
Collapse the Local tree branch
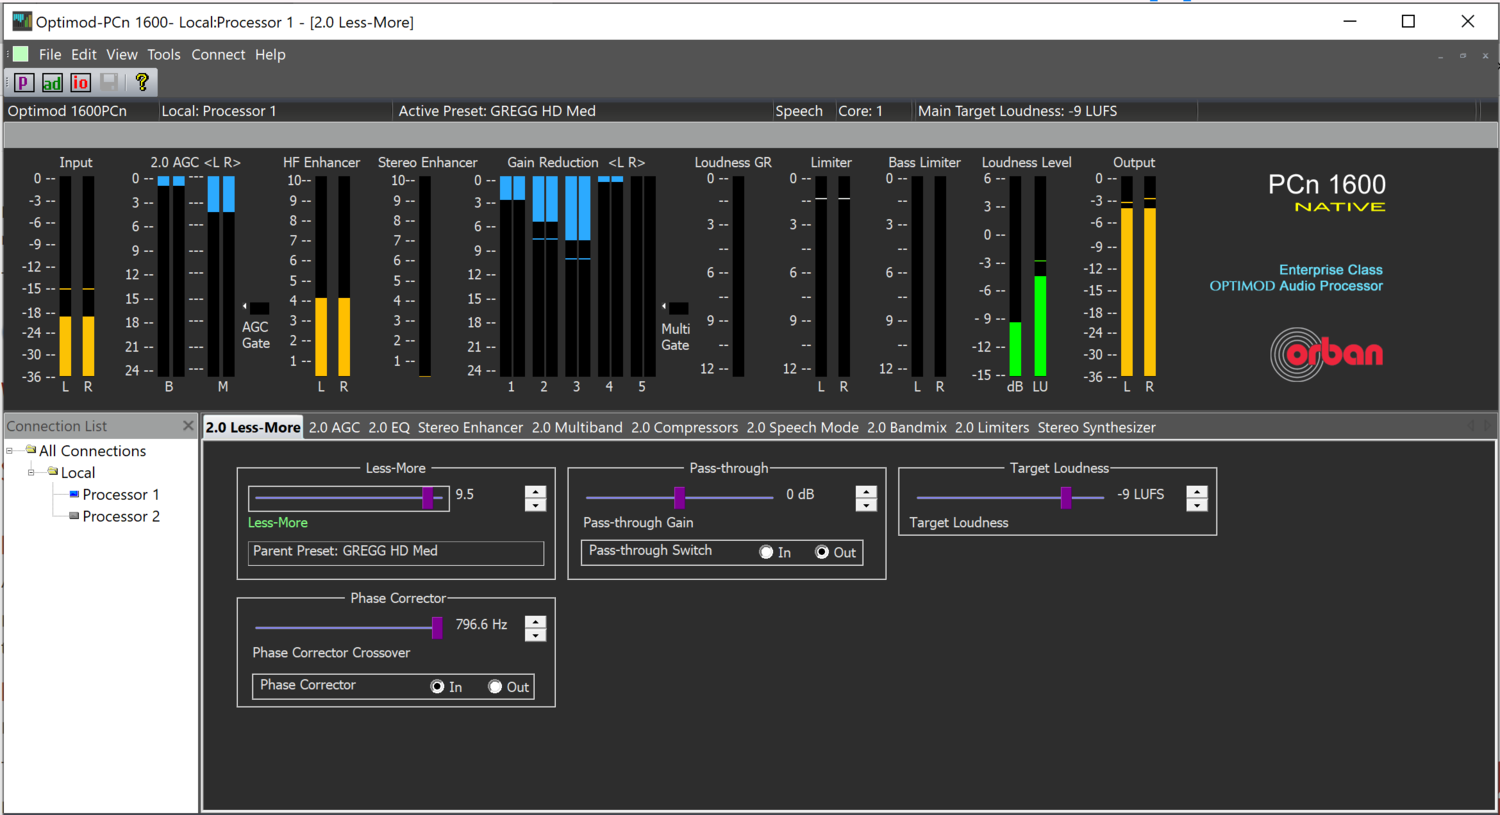[31, 472]
